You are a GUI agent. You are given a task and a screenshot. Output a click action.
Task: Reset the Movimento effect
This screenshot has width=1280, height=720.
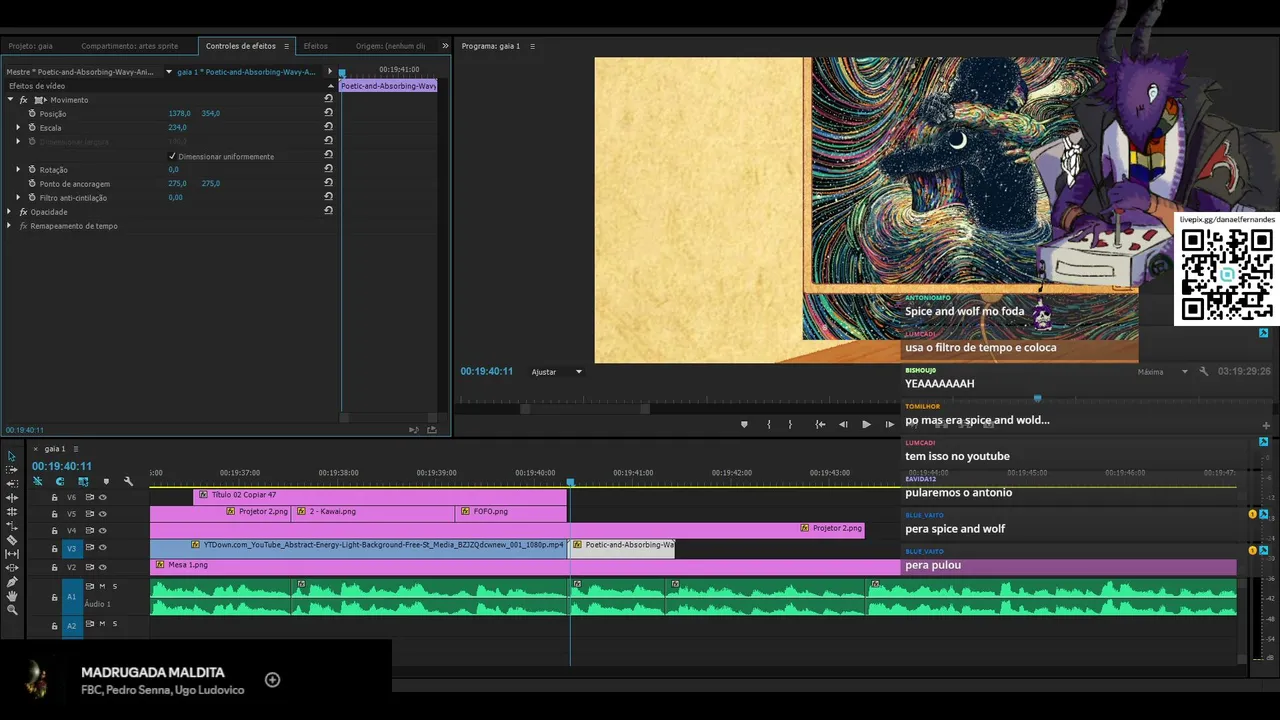point(328,99)
